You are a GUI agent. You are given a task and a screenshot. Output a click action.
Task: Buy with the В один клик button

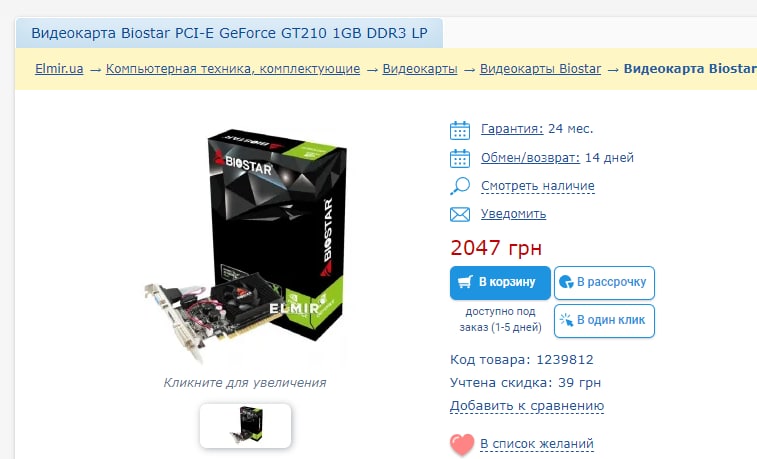point(604,320)
